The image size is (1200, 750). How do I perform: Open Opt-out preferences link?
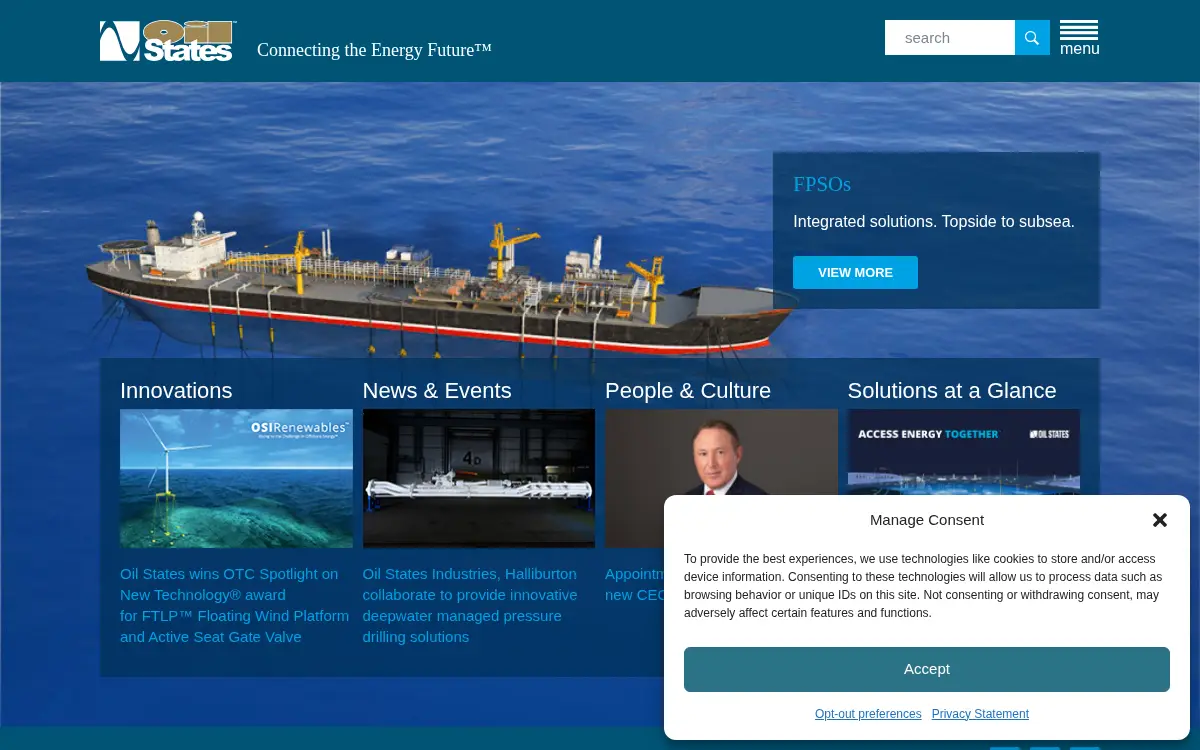[x=868, y=714]
